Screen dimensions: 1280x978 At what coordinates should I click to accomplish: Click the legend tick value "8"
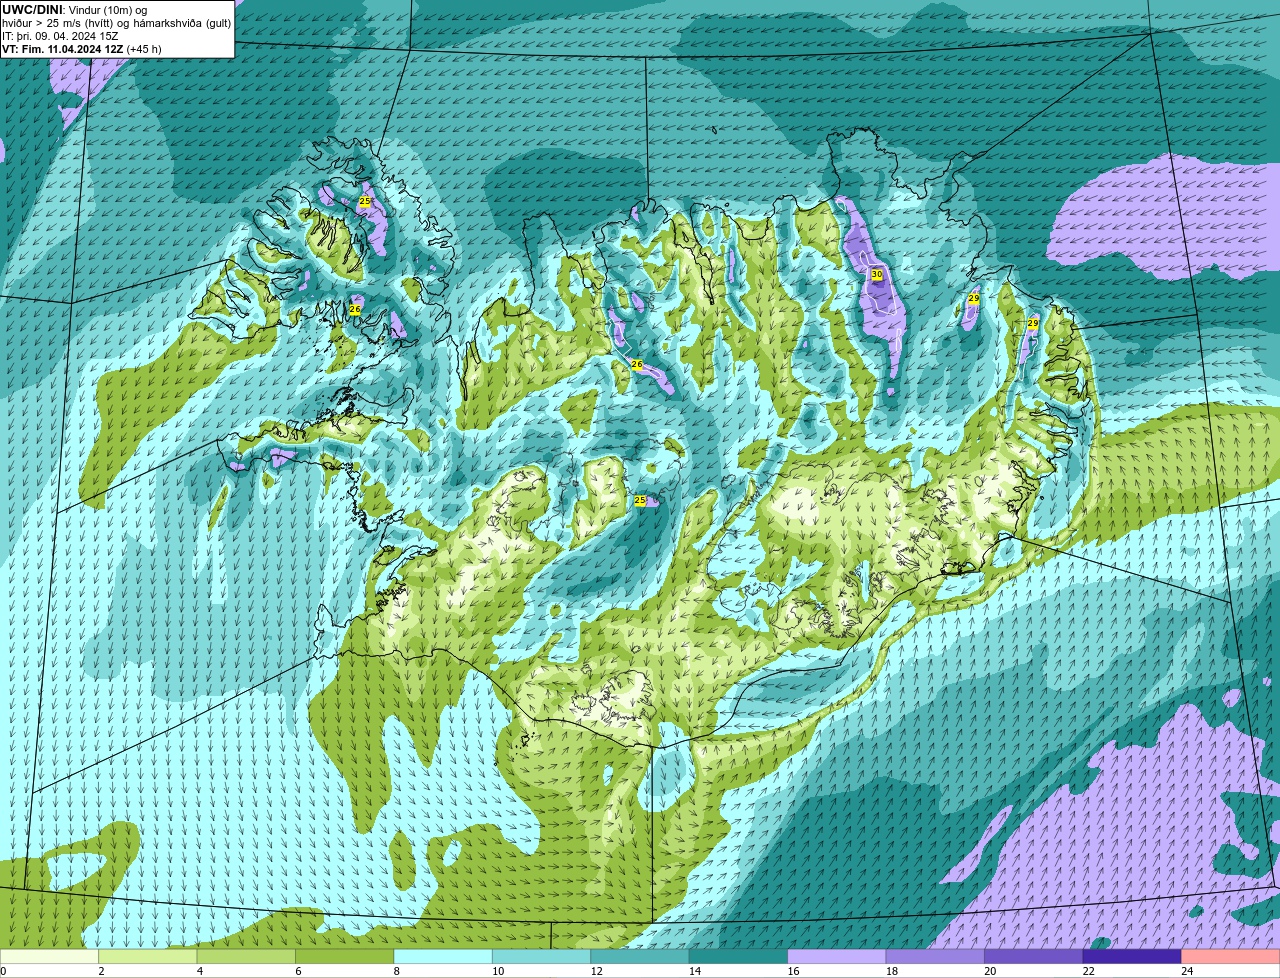[x=396, y=971]
